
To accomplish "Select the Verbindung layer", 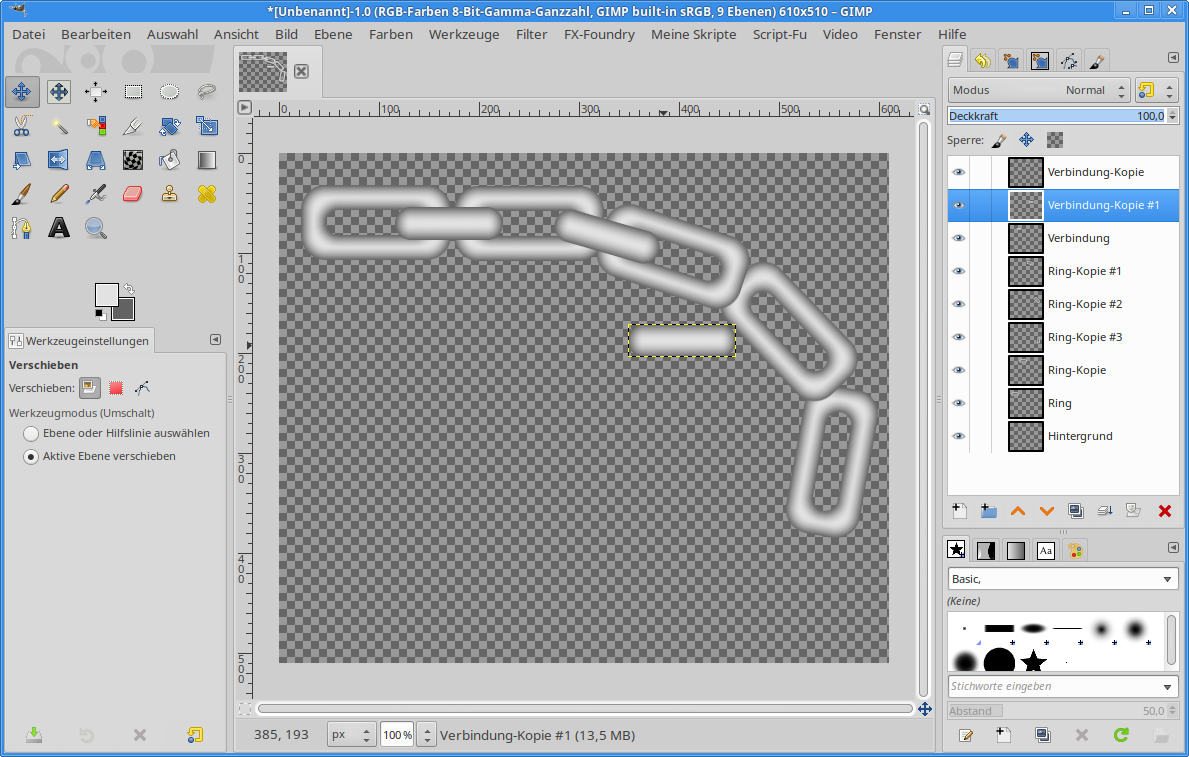I will [x=1078, y=238].
